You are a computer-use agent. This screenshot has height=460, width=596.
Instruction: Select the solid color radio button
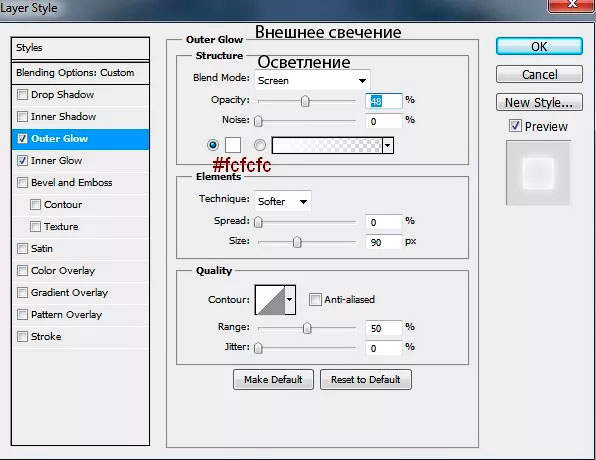click(x=213, y=145)
